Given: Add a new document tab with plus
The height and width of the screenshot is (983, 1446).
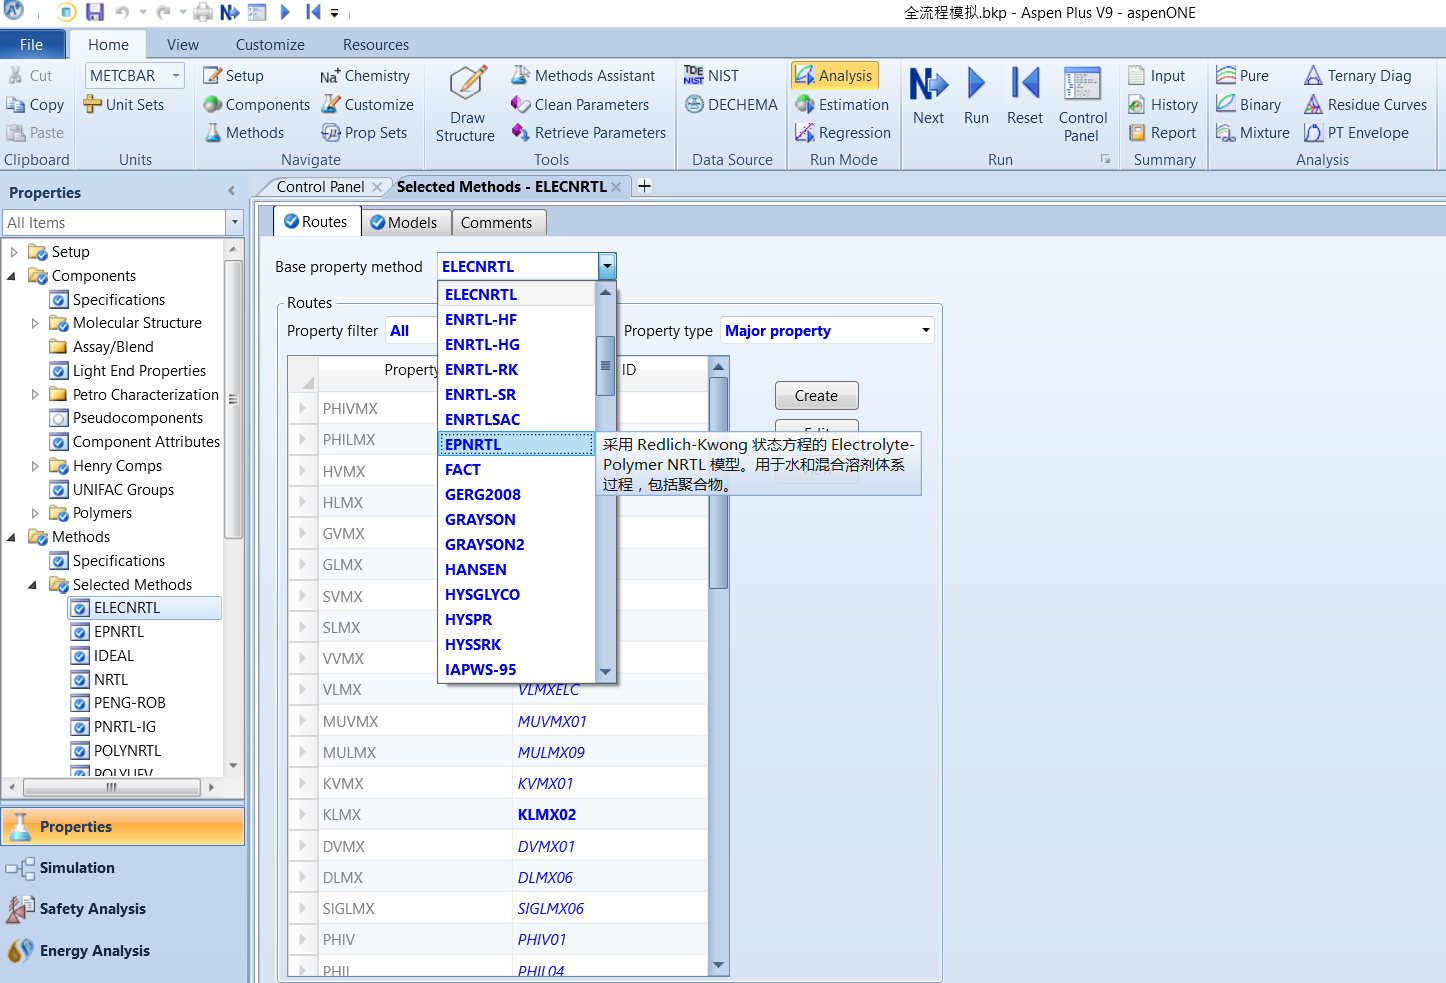Looking at the screenshot, I should click(x=645, y=186).
